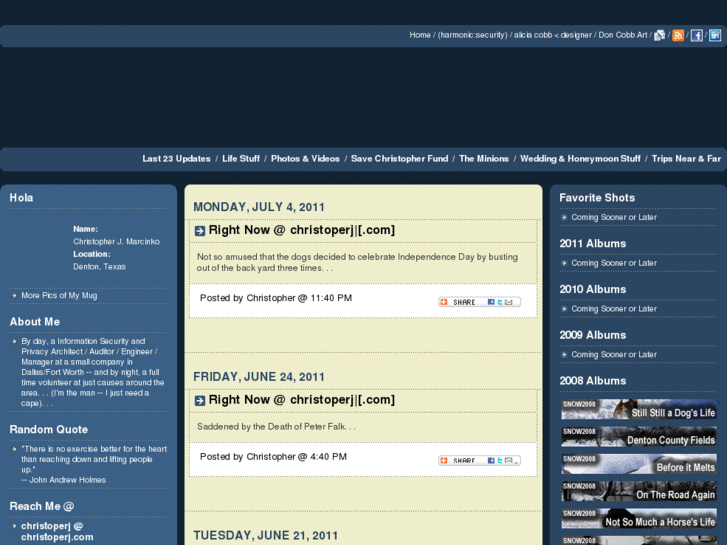Open the Facebook icon in the header
The image size is (727, 545).
tap(696, 35)
